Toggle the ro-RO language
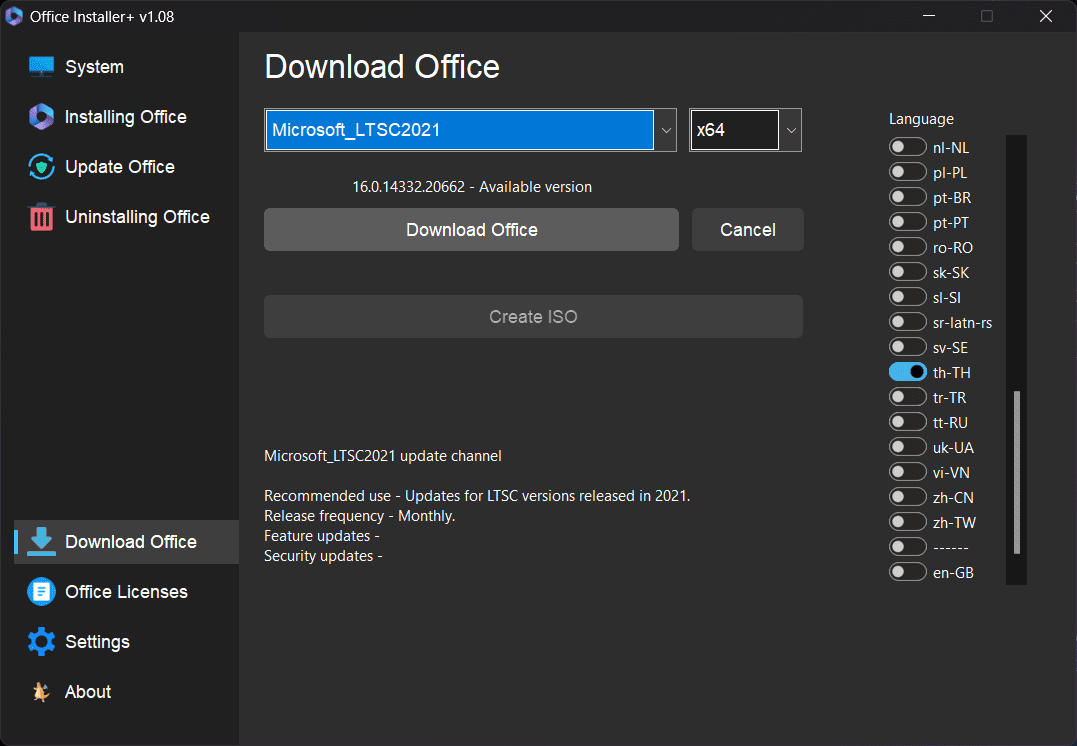The height and width of the screenshot is (746, 1077). [x=907, y=247]
